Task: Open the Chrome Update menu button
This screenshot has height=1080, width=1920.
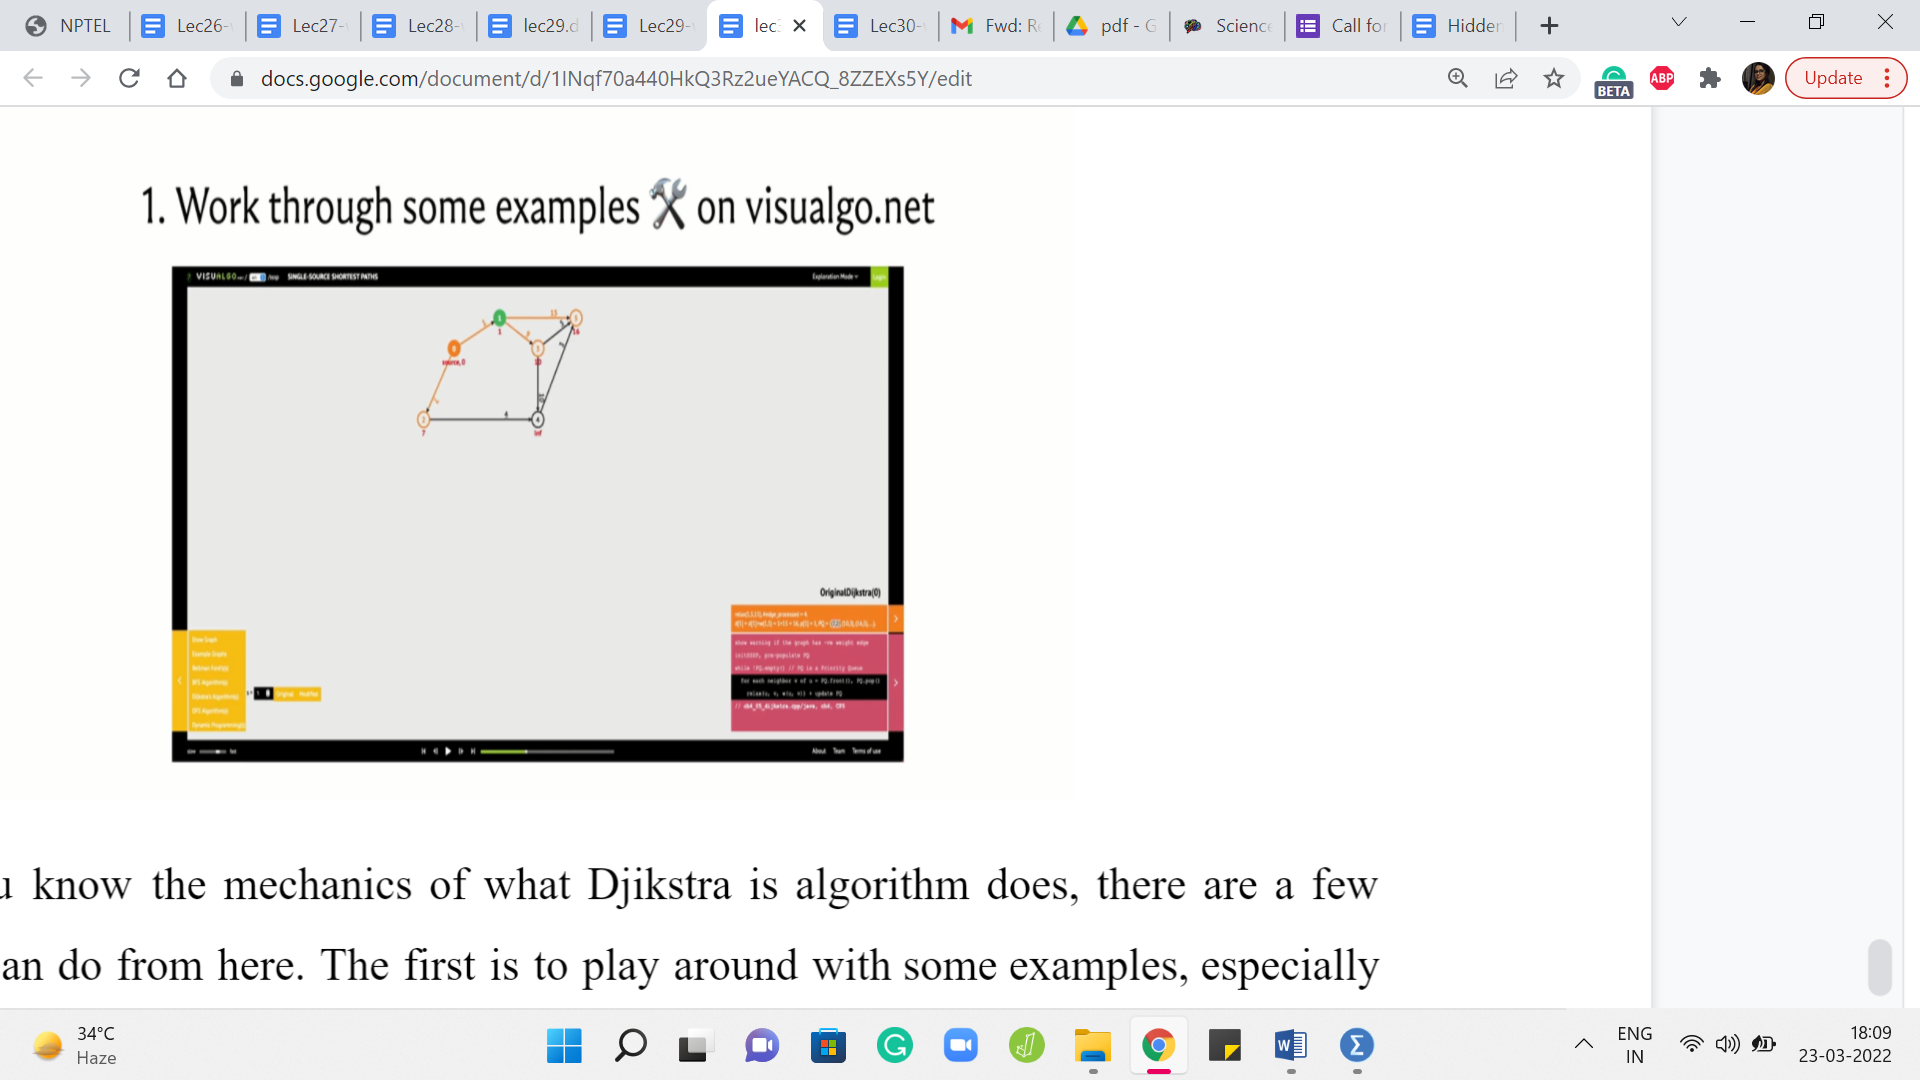Action: tap(1846, 78)
